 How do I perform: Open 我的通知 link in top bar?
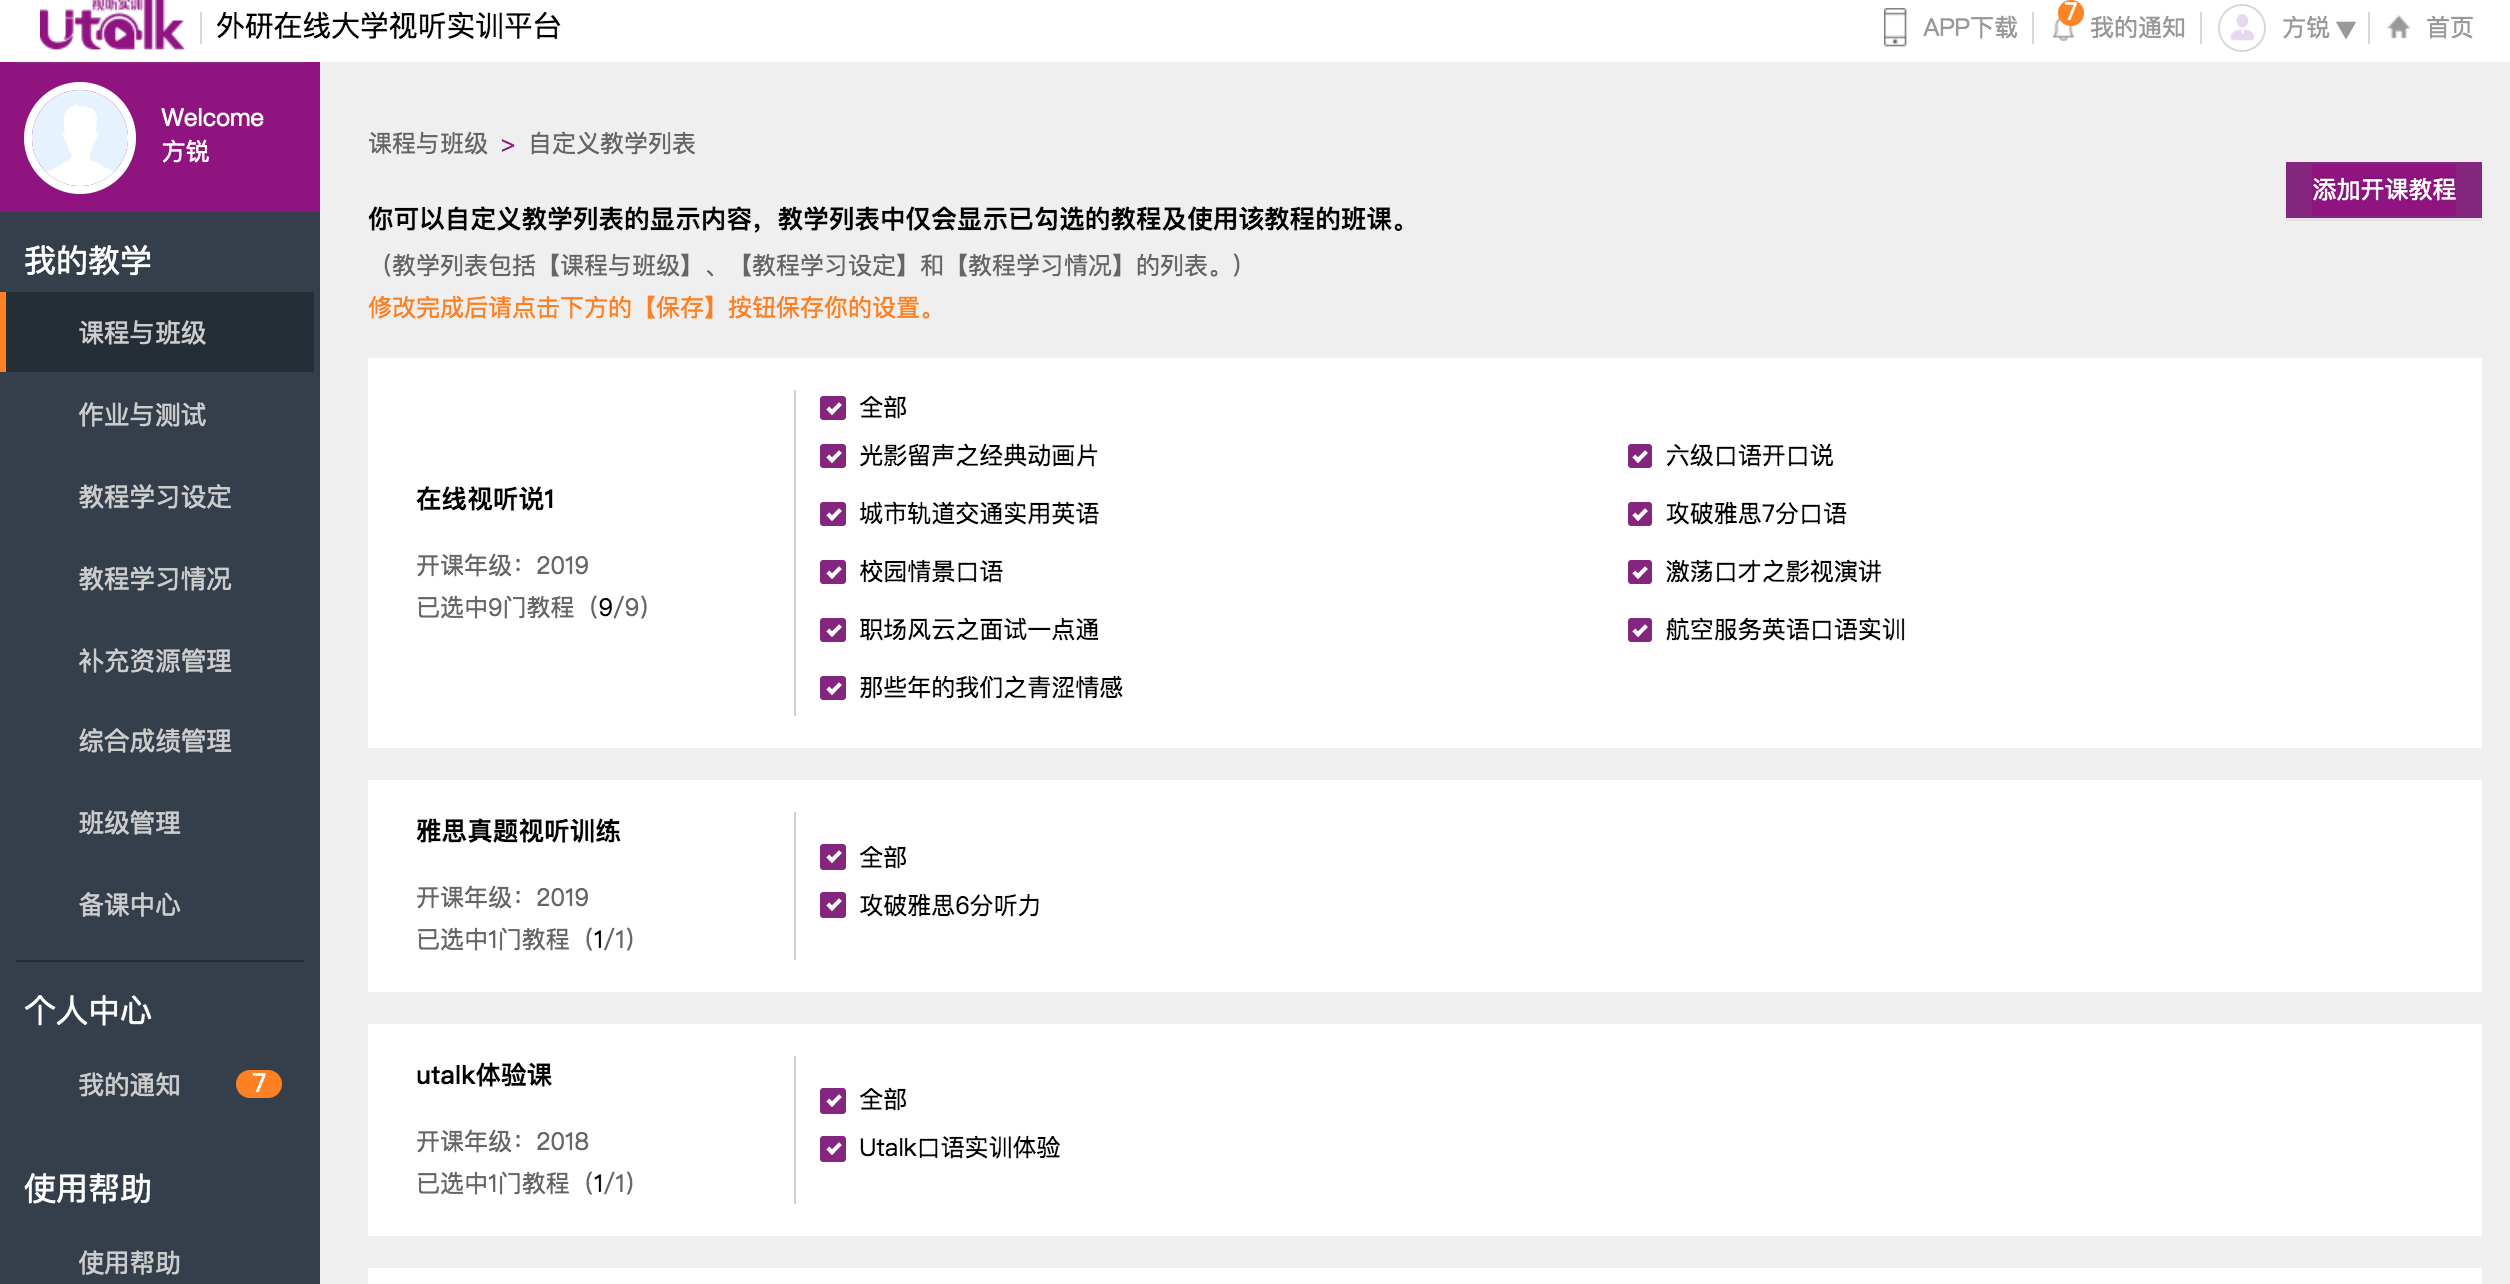point(2136,27)
